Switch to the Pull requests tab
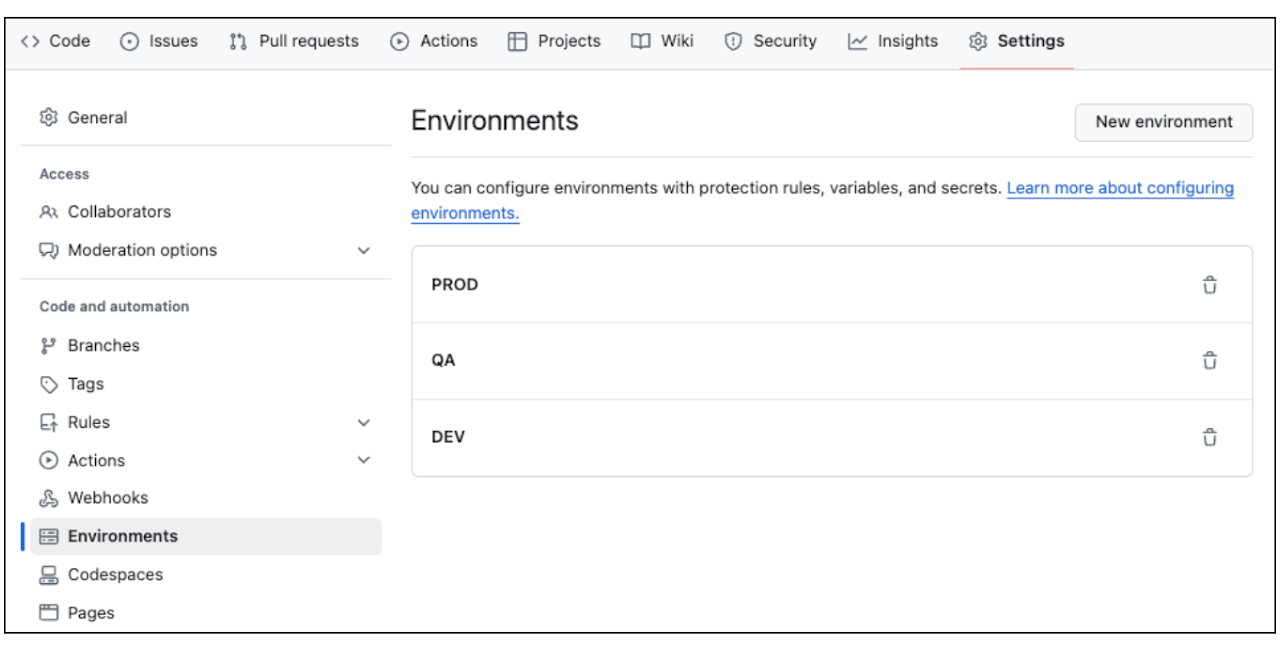1280x647 pixels. pos(294,41)
